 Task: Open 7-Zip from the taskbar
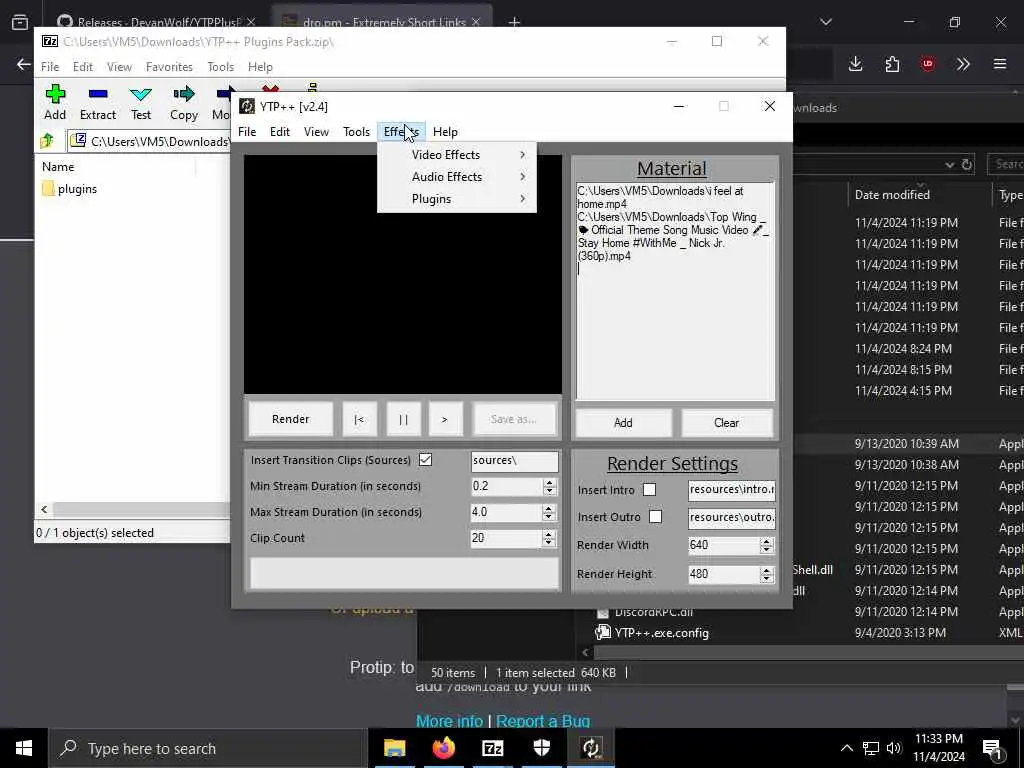492,748
